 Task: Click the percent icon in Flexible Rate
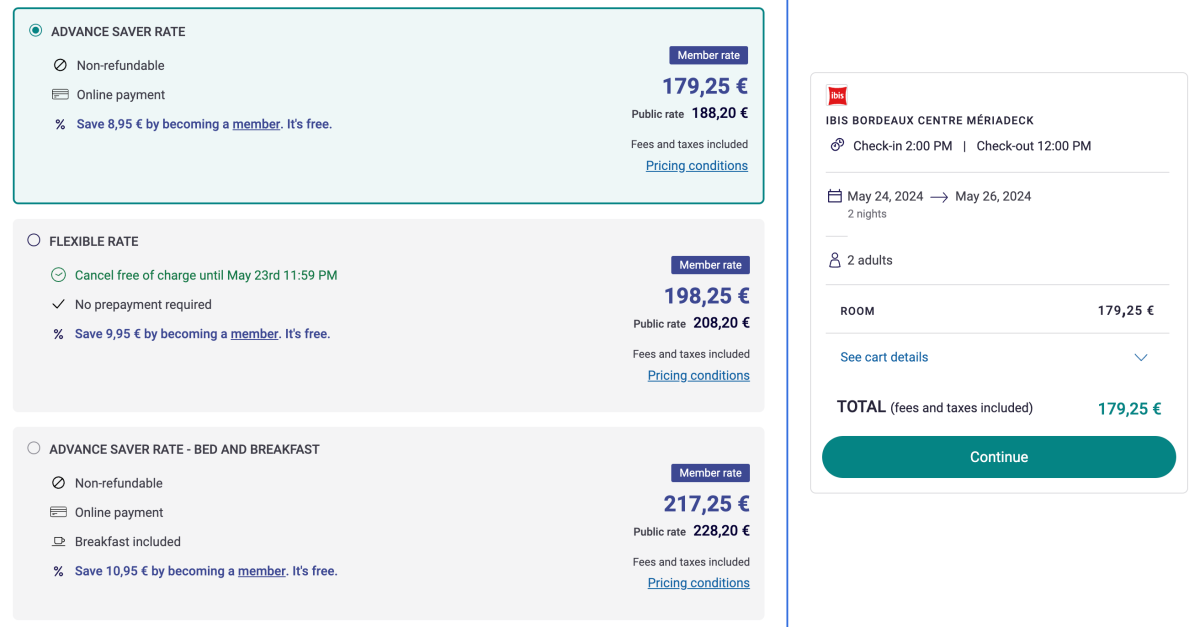pos(58,334)
